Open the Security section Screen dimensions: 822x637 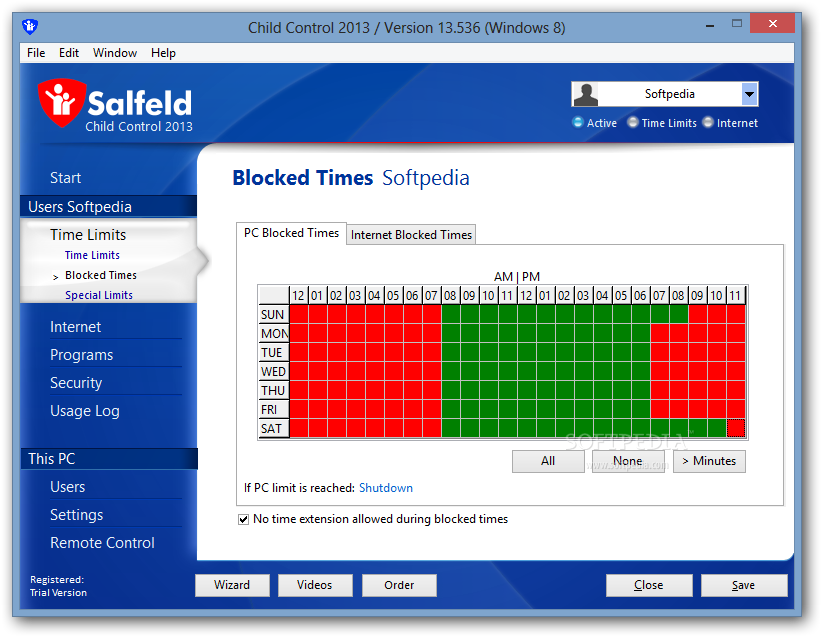(x=76, y=383)
